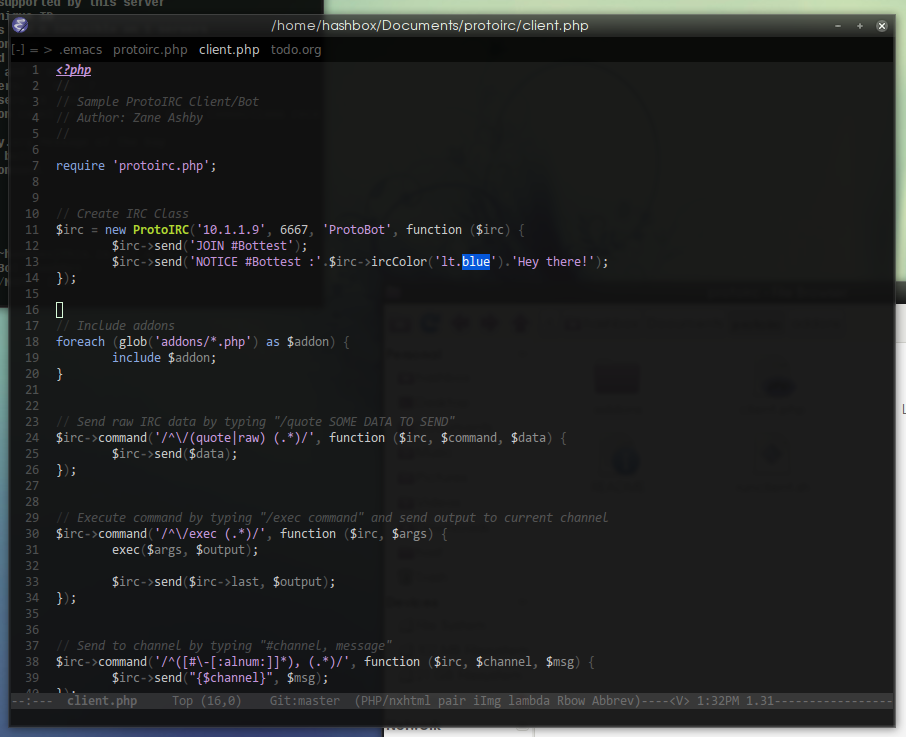Click the client.php buffer name in mode line
The image size is (906, 737).
coord(102,701)
